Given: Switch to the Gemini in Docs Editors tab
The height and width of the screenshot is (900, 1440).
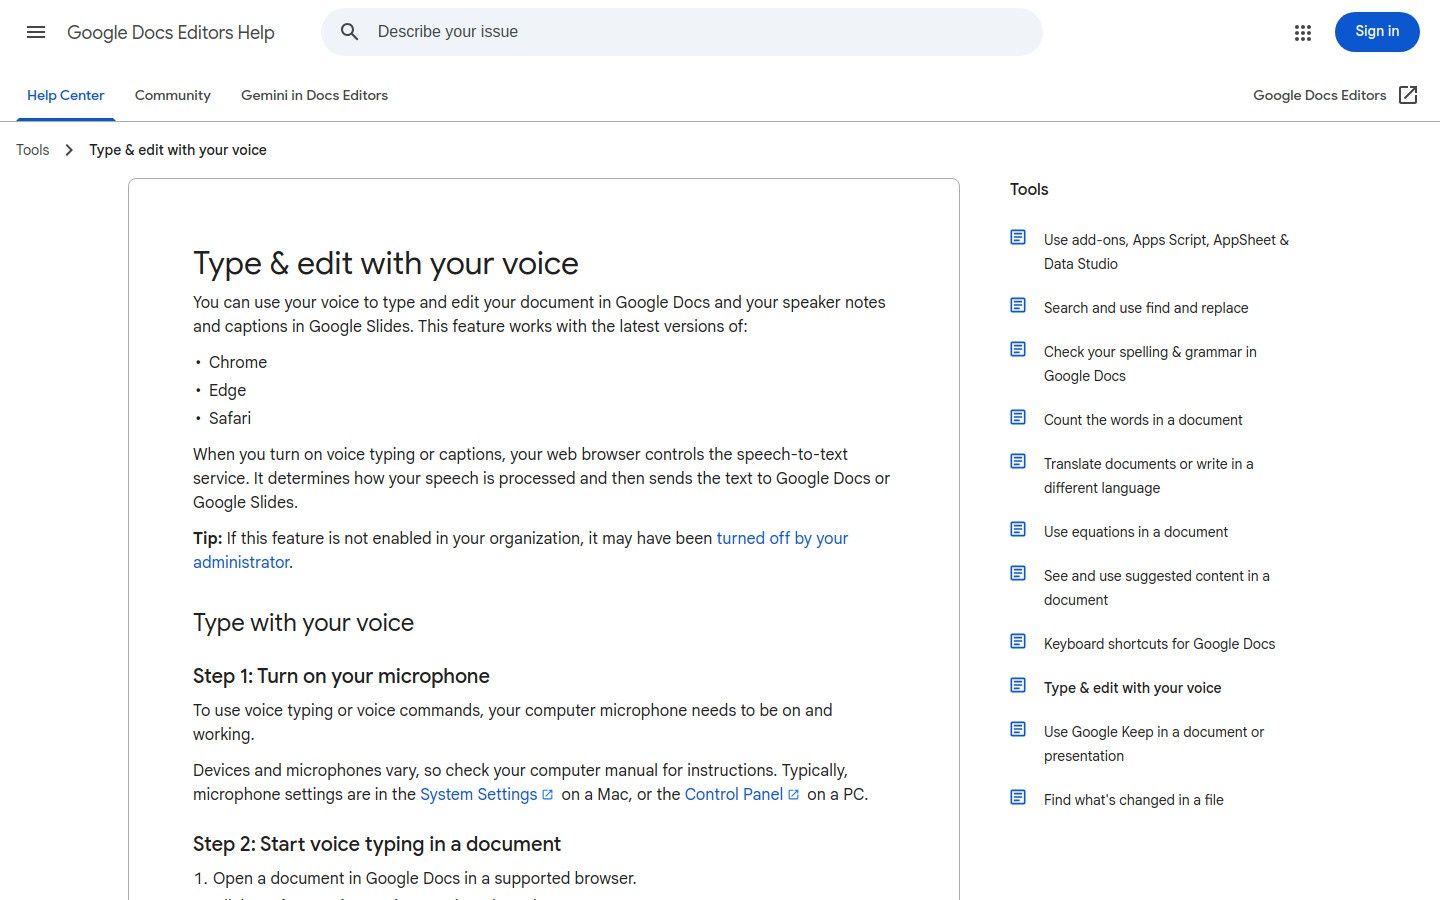Looking at the screenshot, I should pyautogui.click(x=314, y=95).
